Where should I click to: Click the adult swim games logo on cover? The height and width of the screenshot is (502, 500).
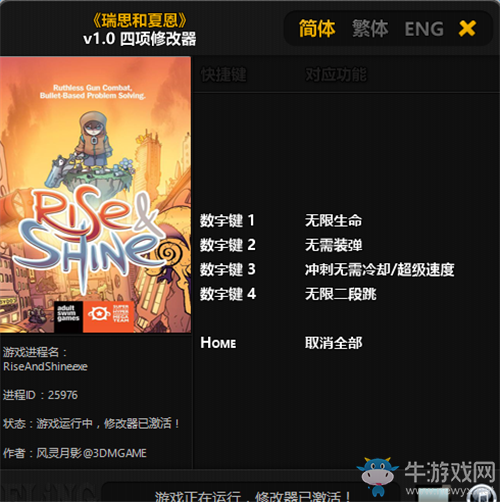click(68, 316)
